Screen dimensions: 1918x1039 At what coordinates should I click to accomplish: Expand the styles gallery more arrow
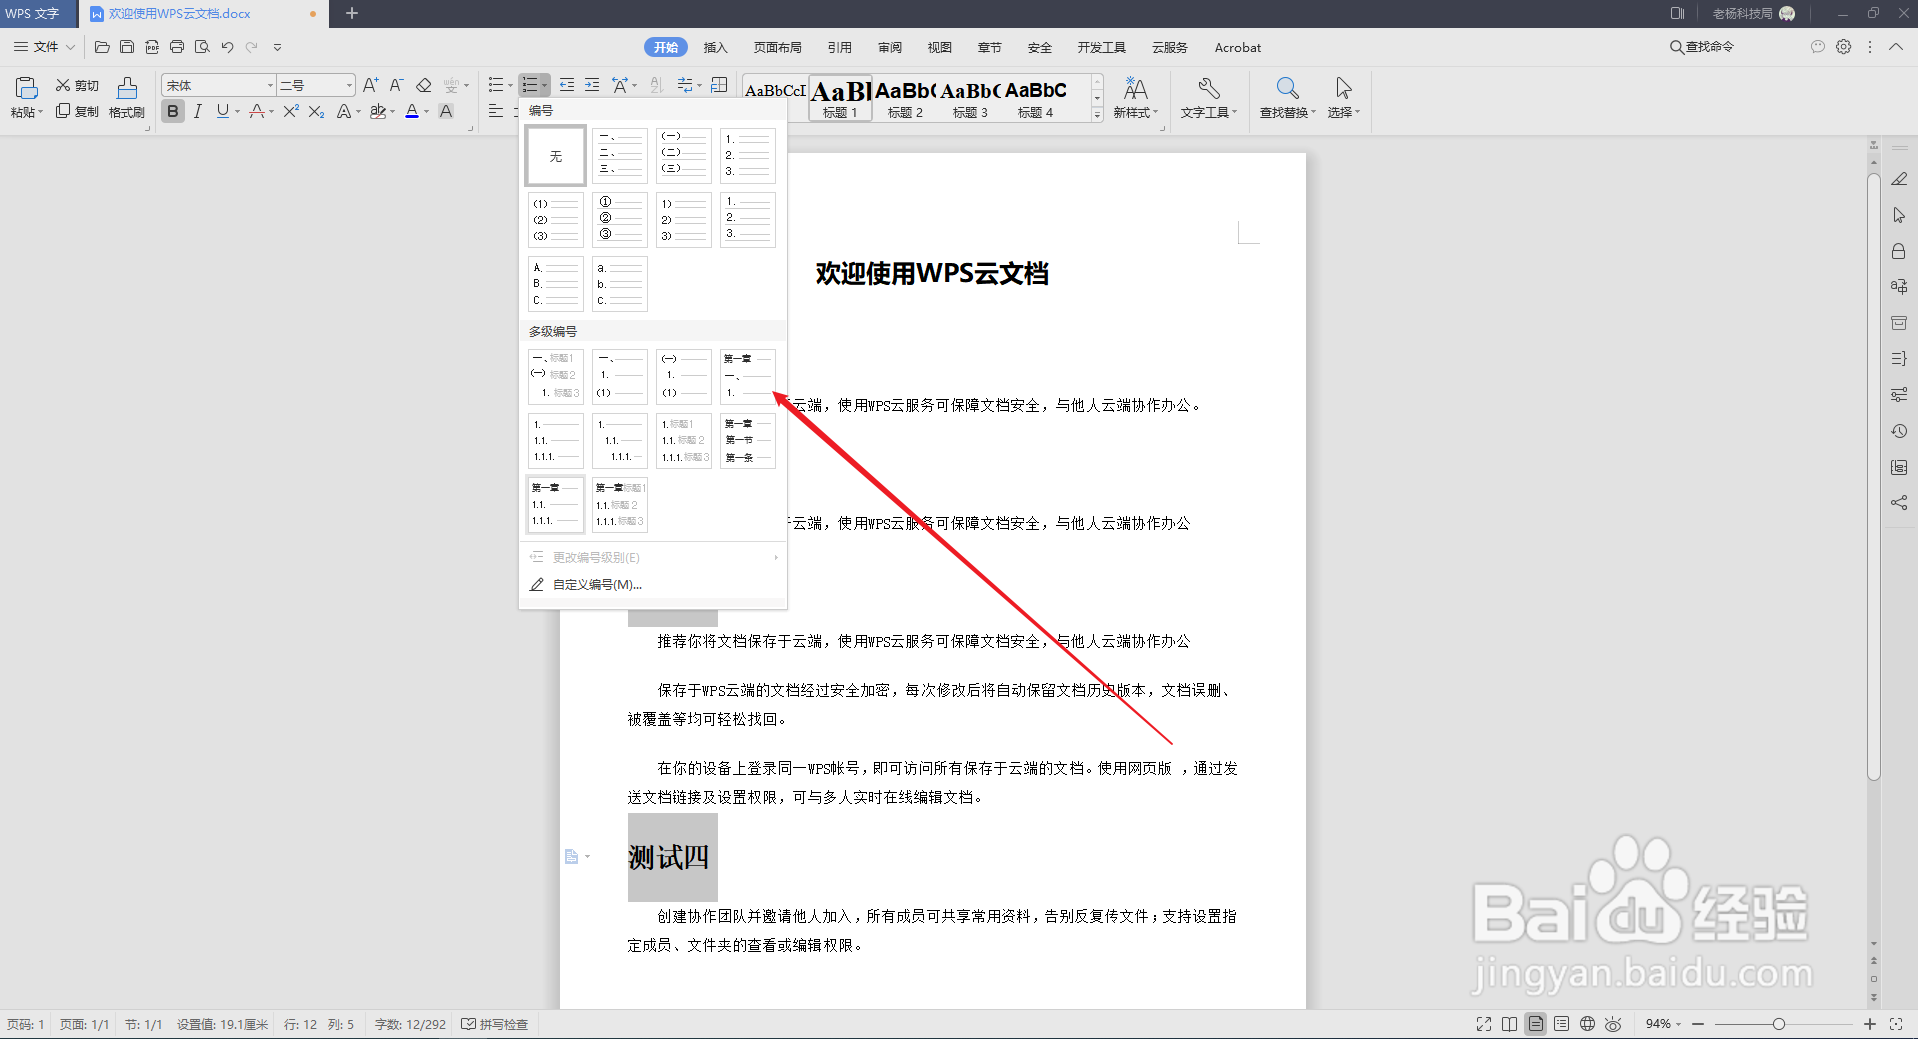tap(1097, 115)
